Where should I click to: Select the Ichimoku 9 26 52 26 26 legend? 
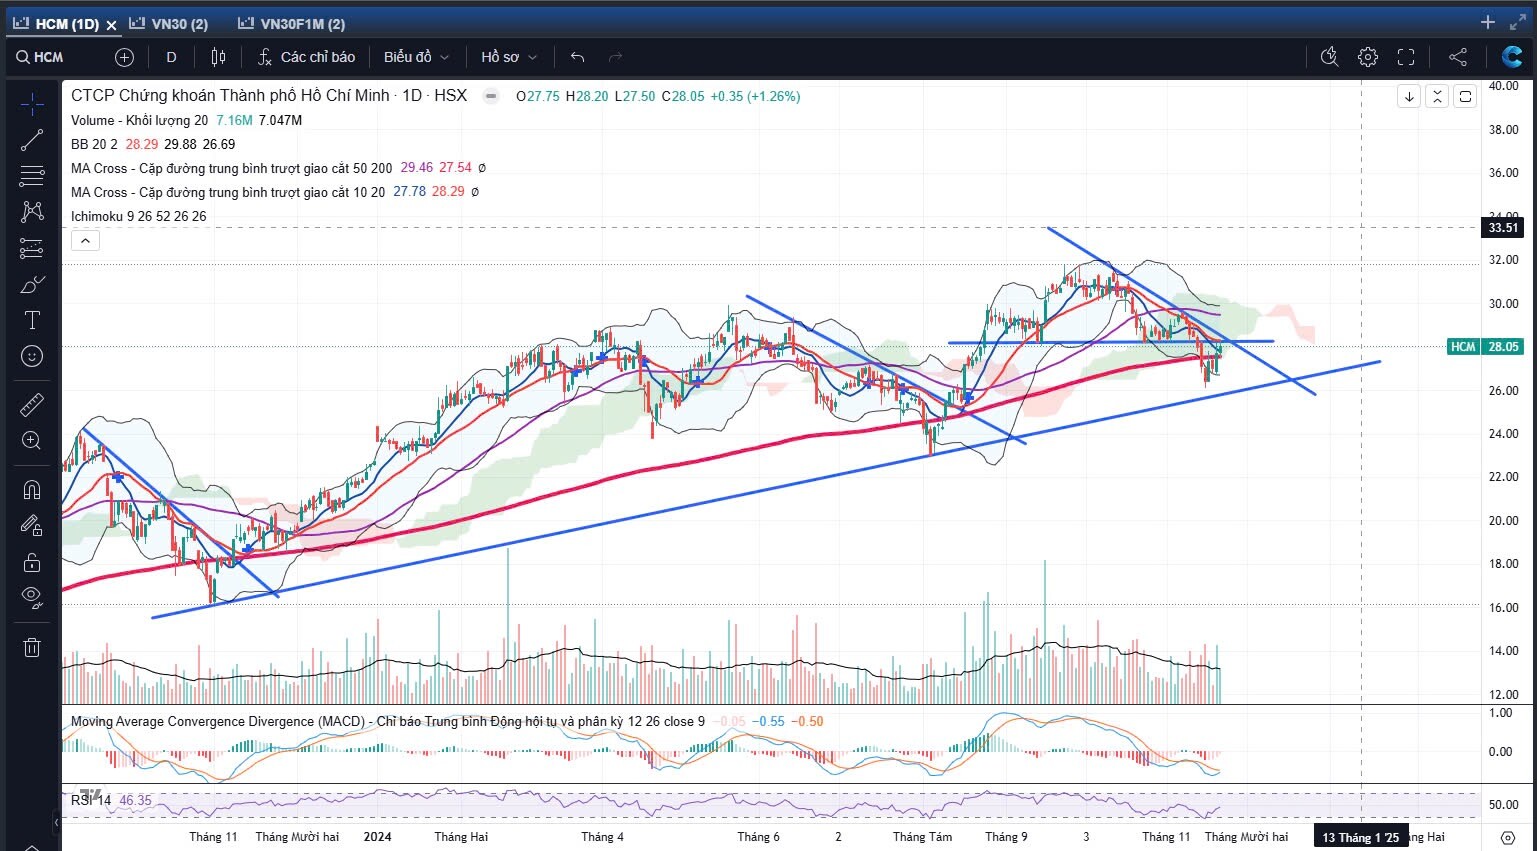click(138, 216)
